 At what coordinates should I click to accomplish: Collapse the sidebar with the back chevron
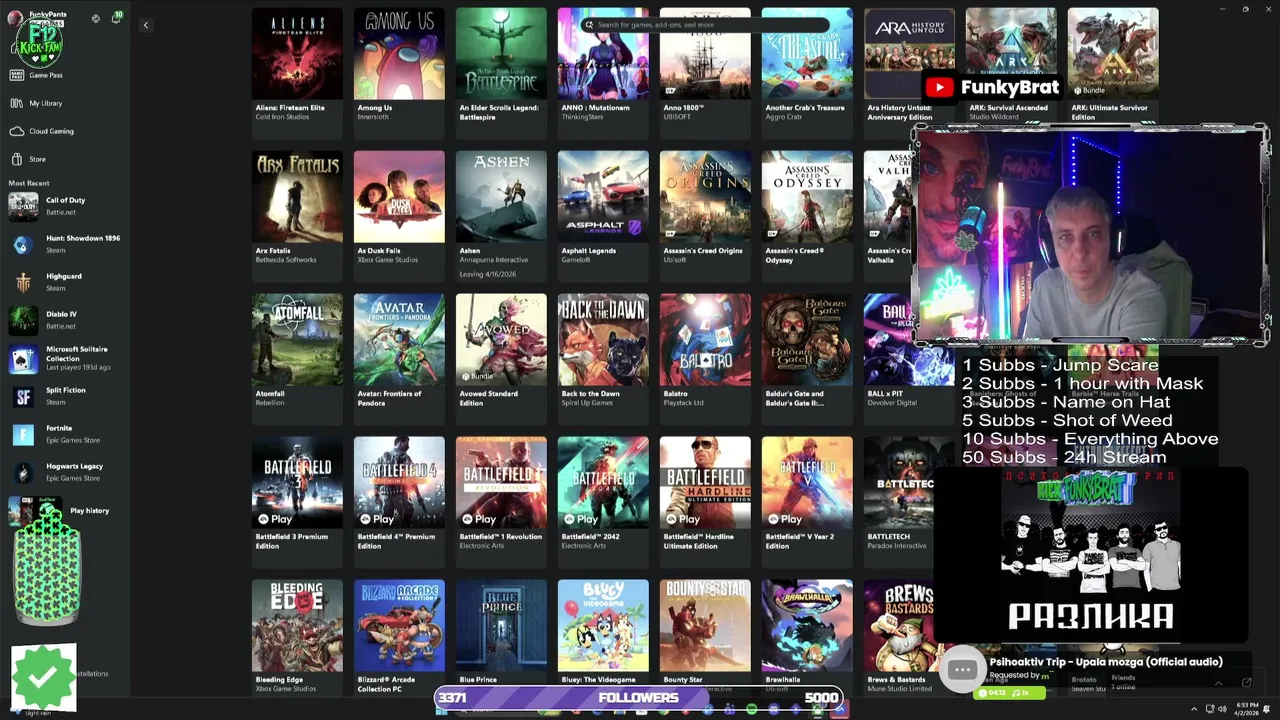point(145,25)
